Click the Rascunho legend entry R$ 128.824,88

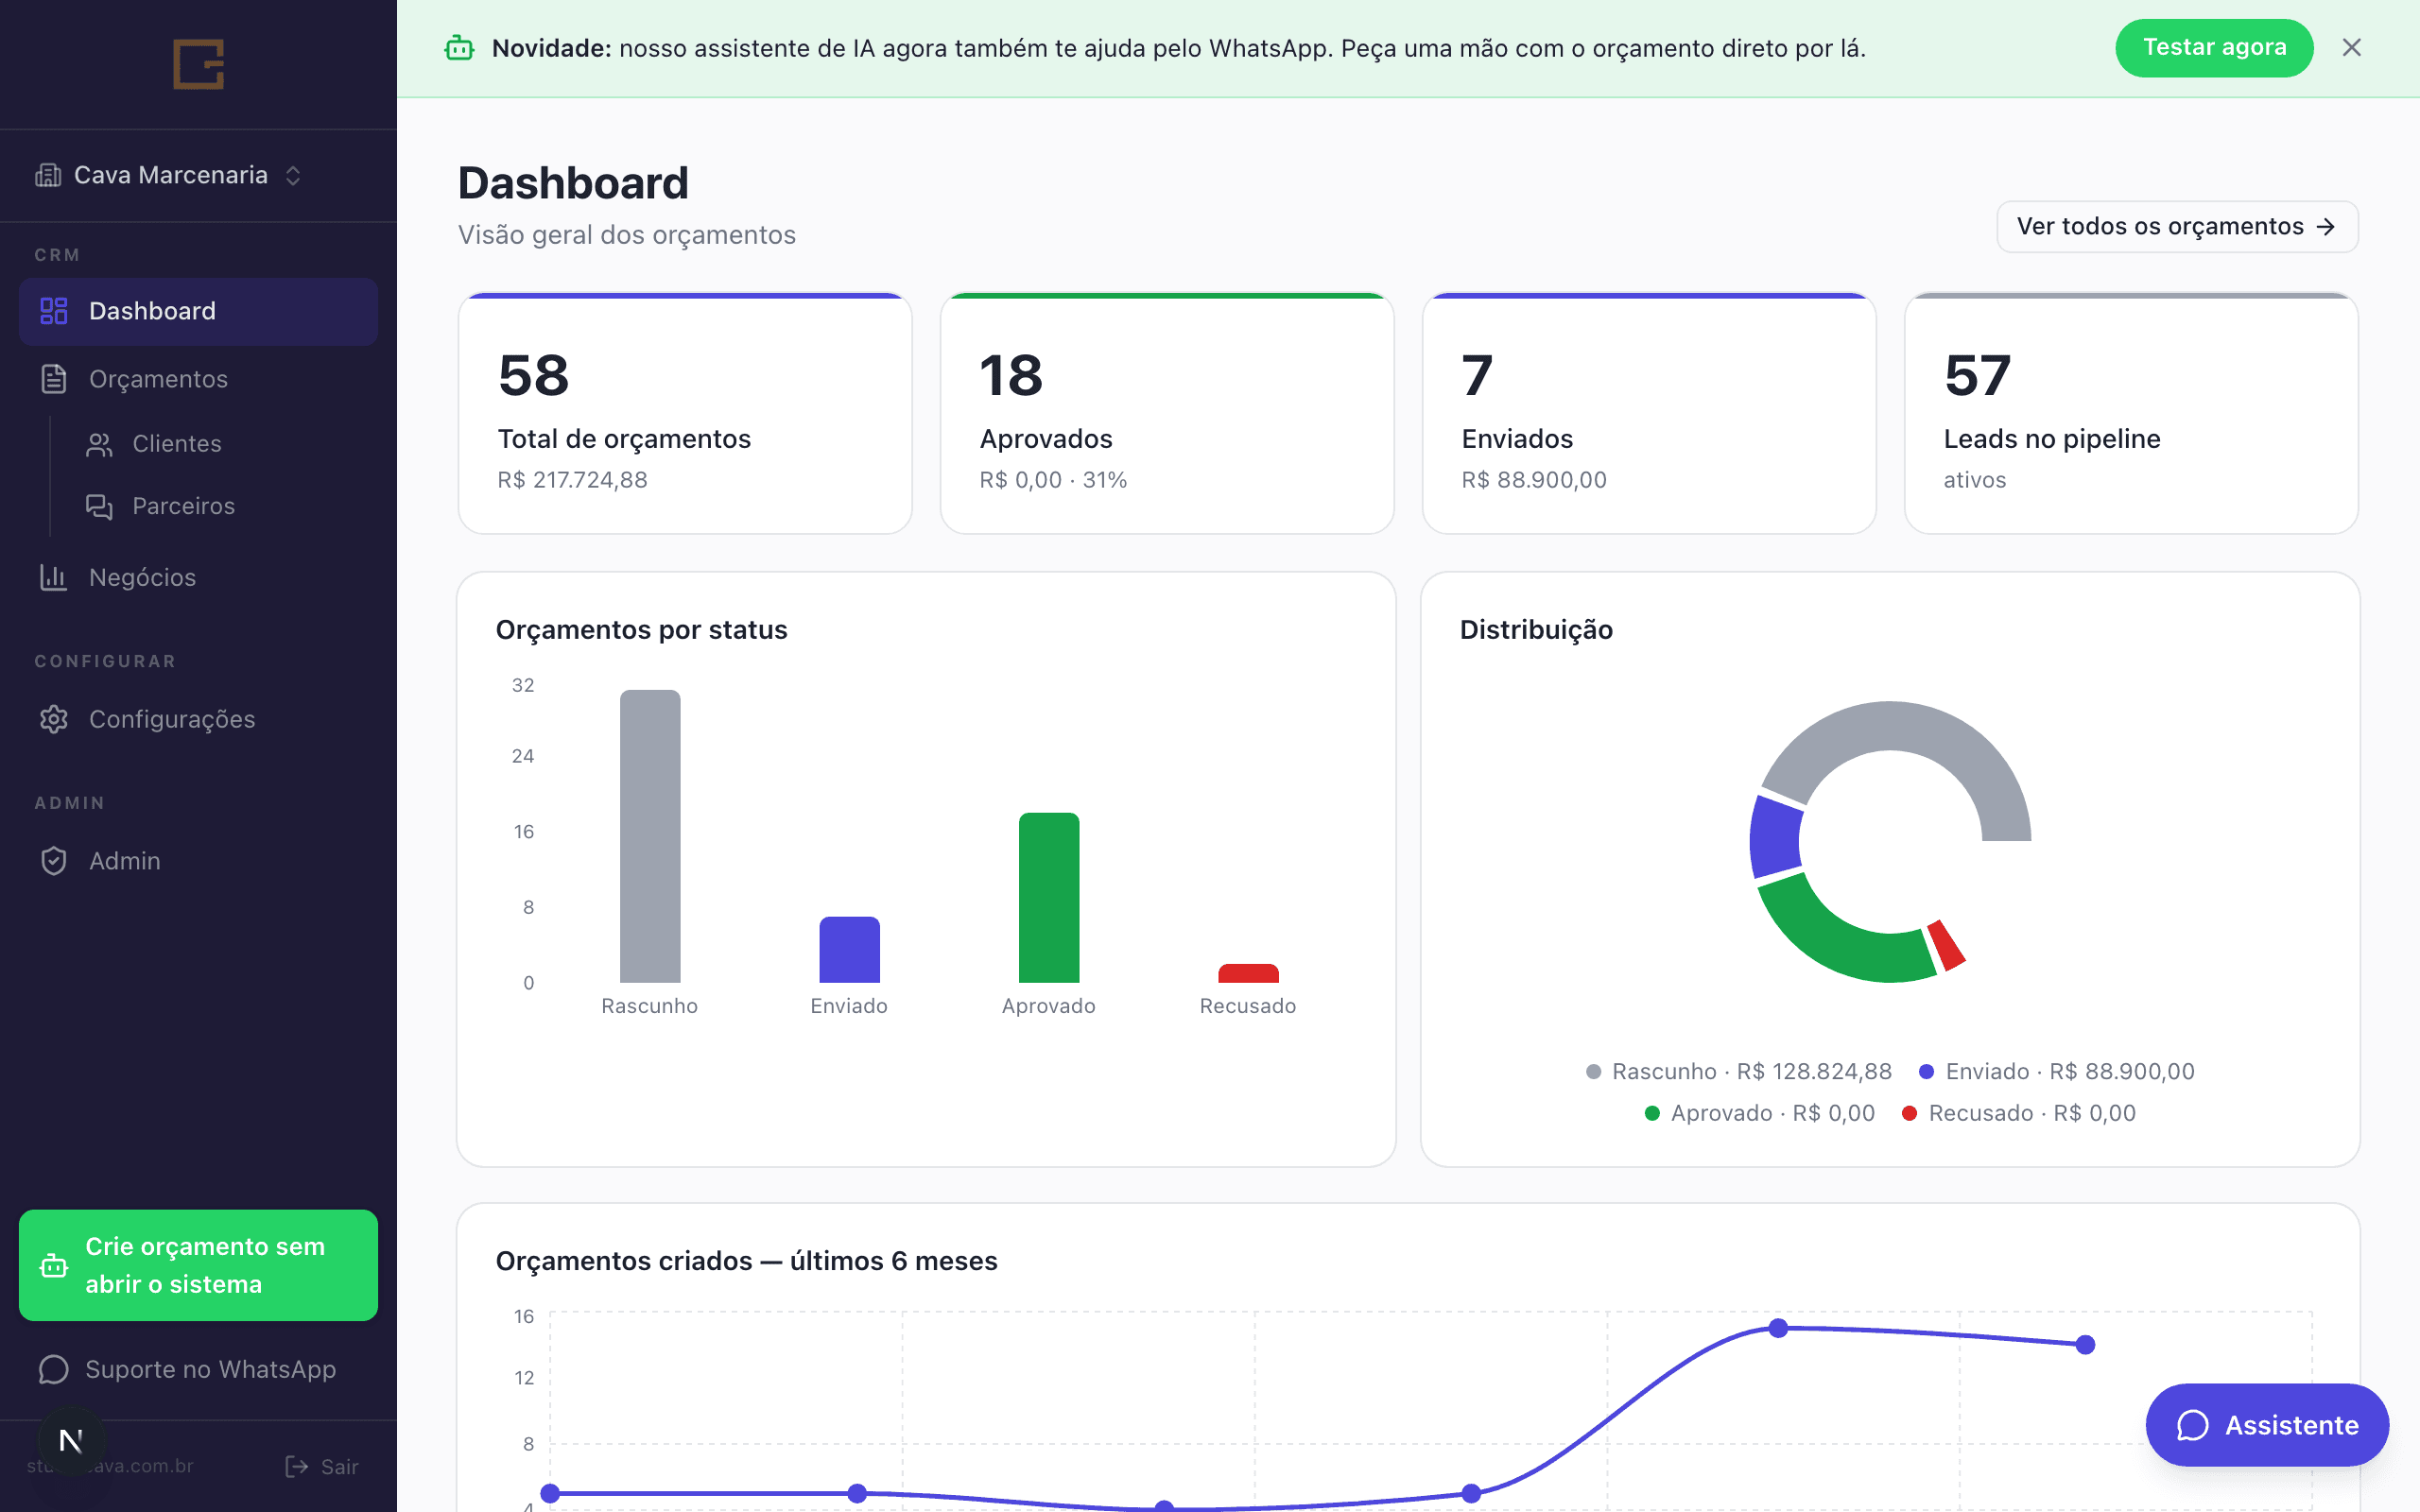[1739, 1071]
